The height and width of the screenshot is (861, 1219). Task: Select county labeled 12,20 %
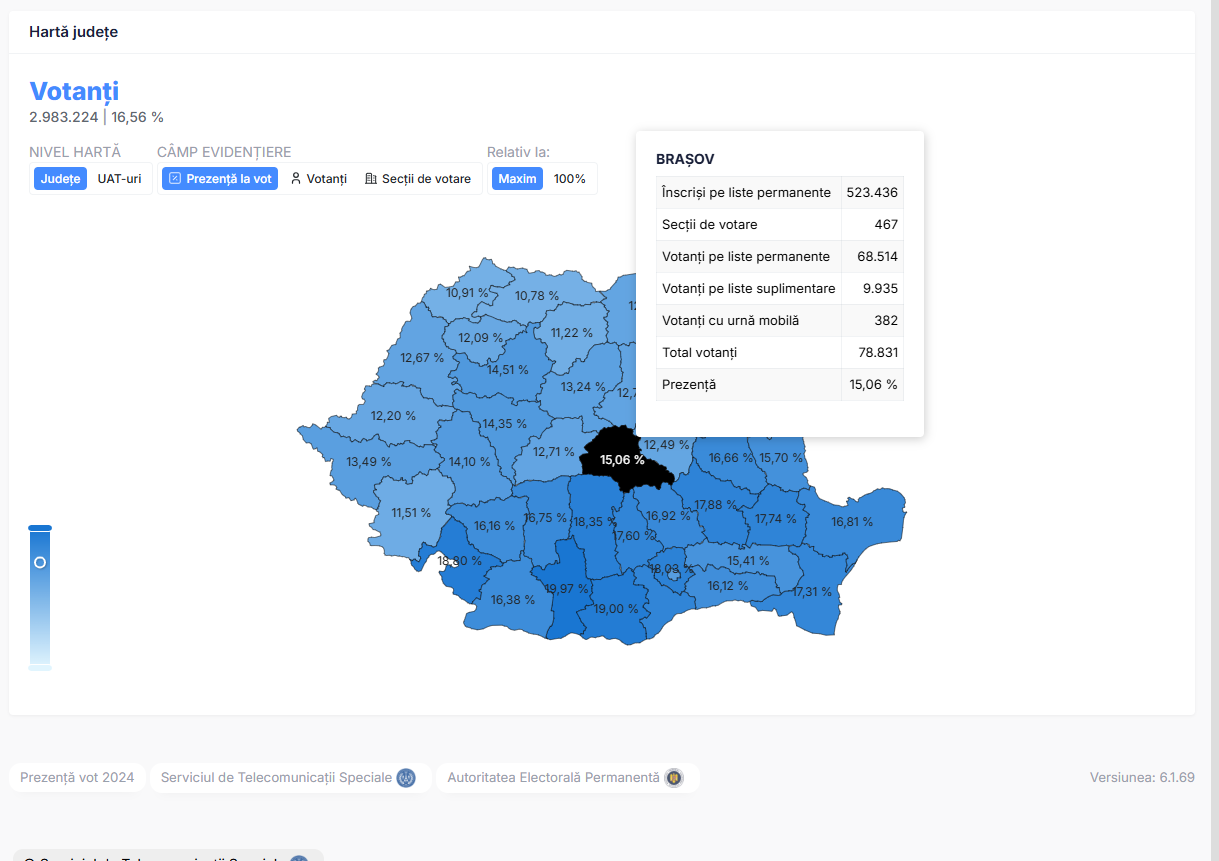click(x=393, y=415)
